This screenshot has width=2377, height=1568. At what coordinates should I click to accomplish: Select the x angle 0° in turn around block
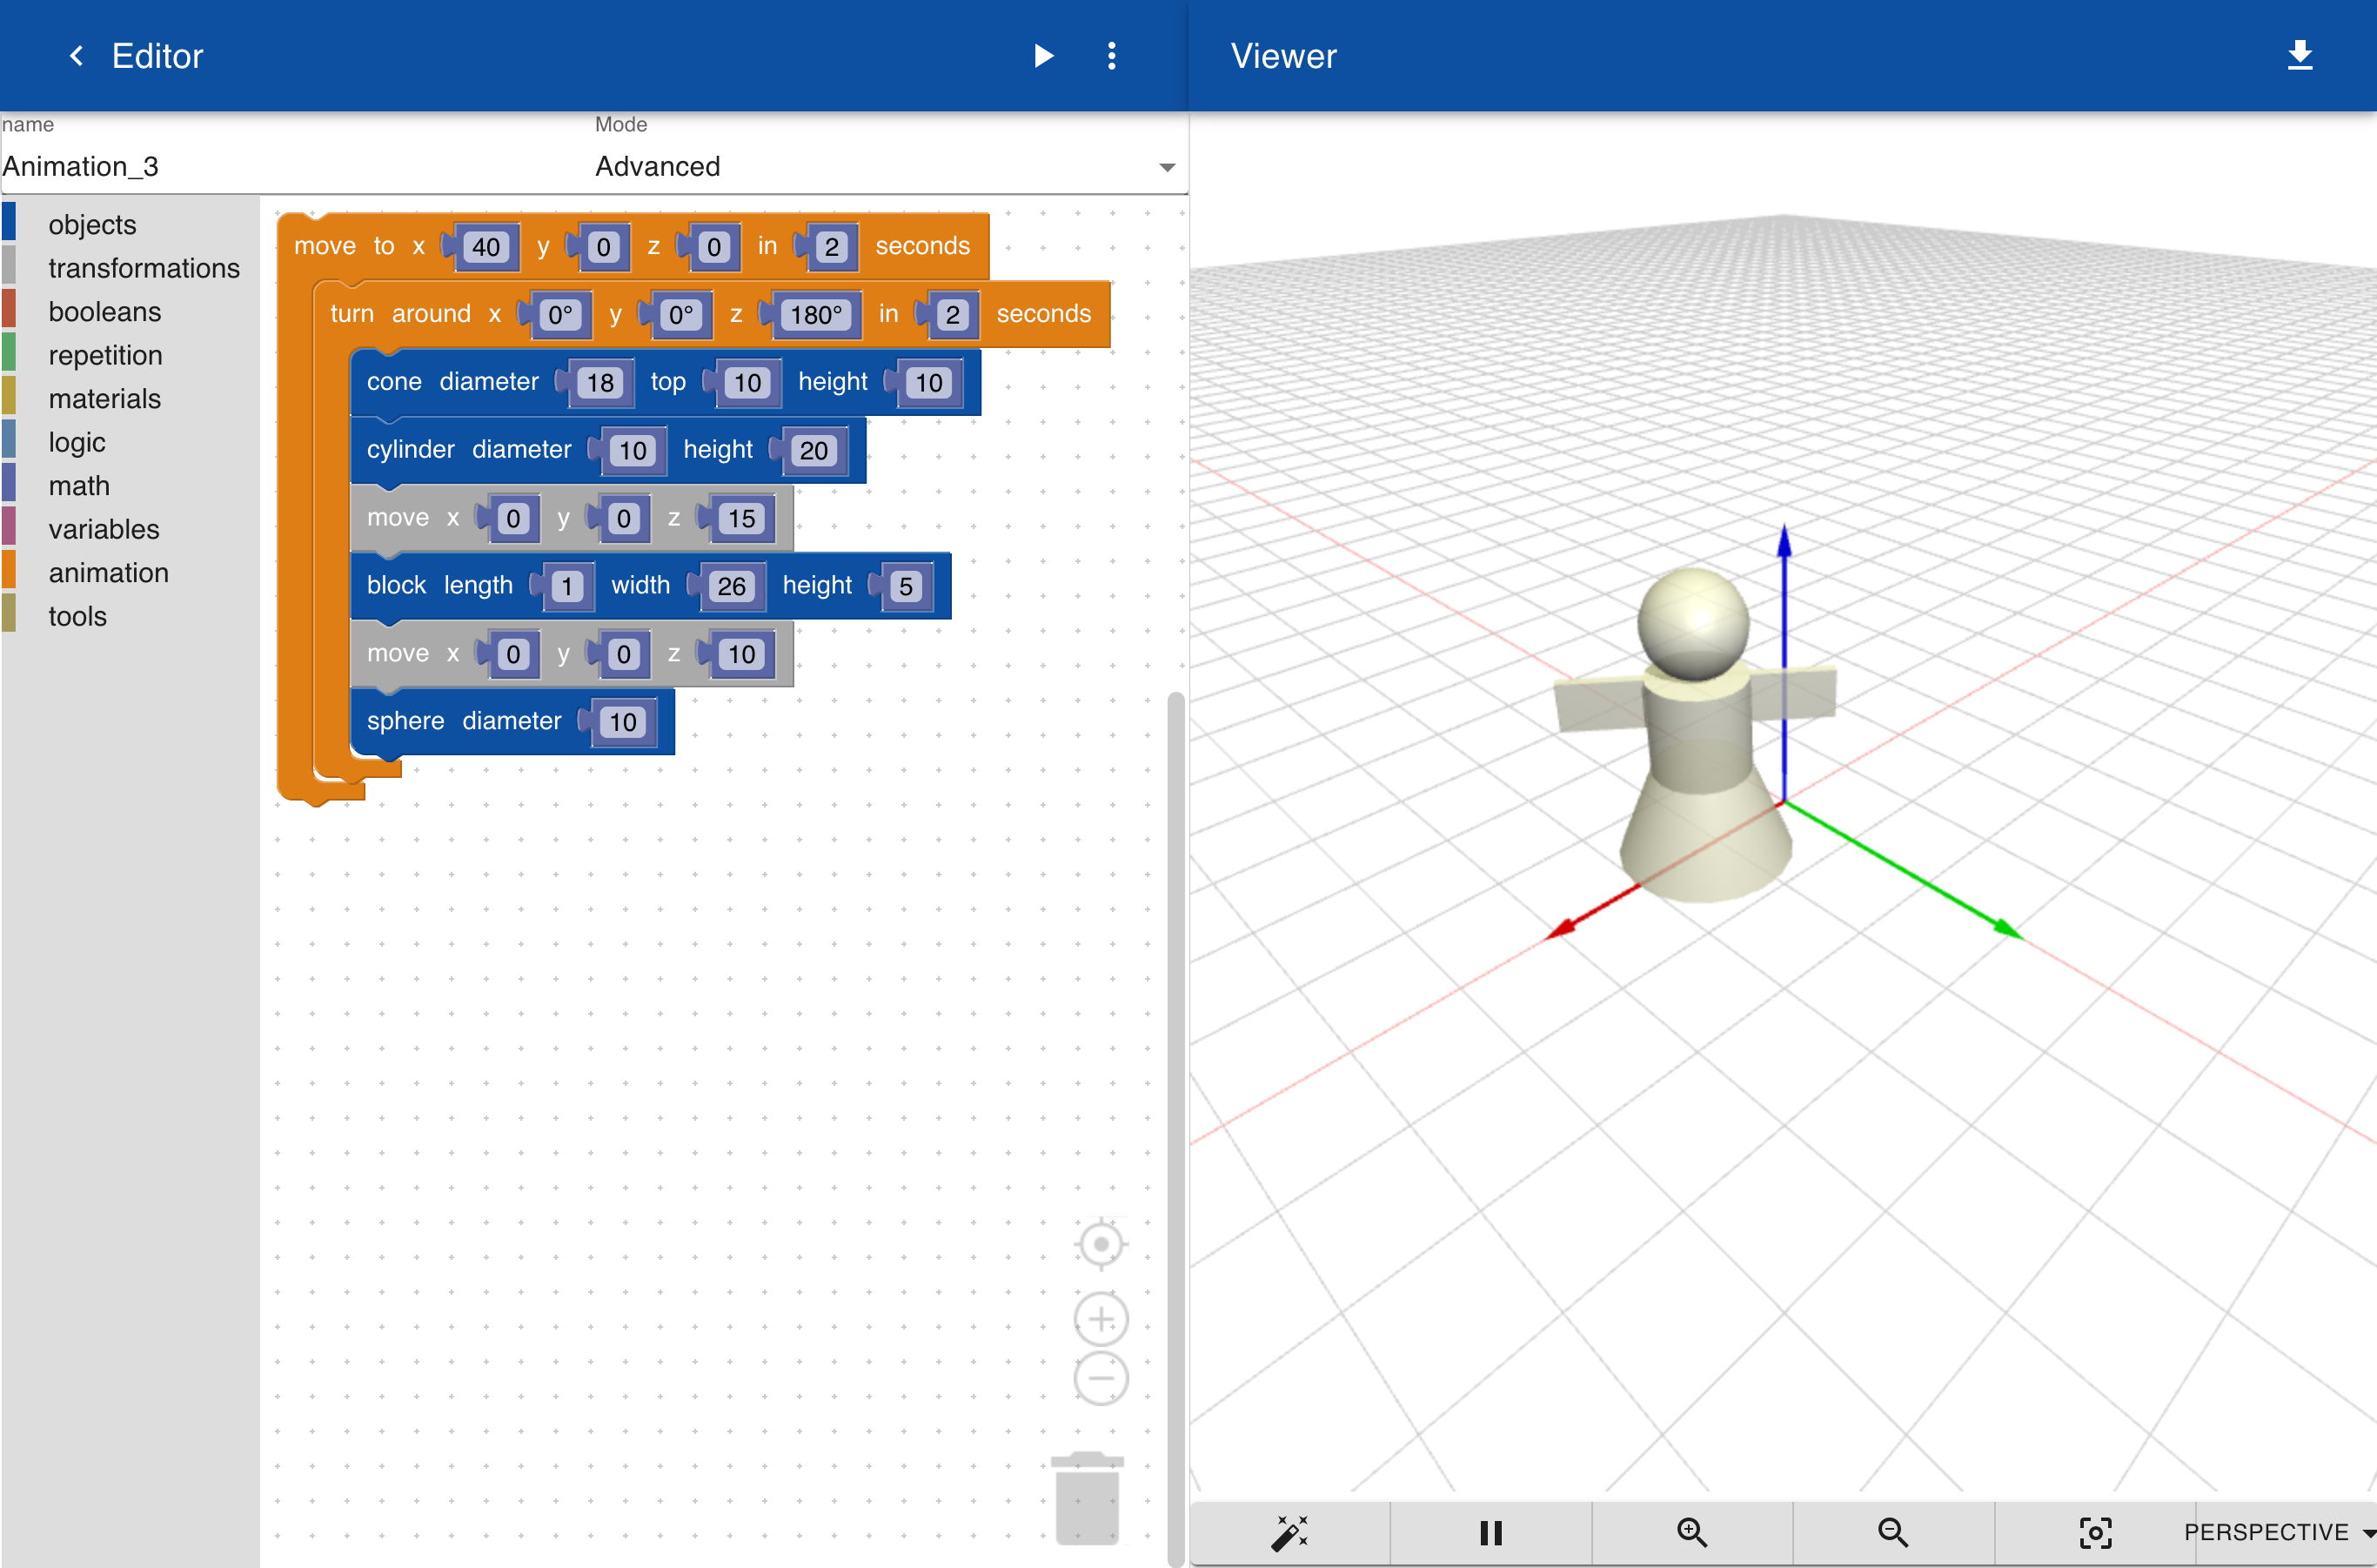tap(560, 315)
